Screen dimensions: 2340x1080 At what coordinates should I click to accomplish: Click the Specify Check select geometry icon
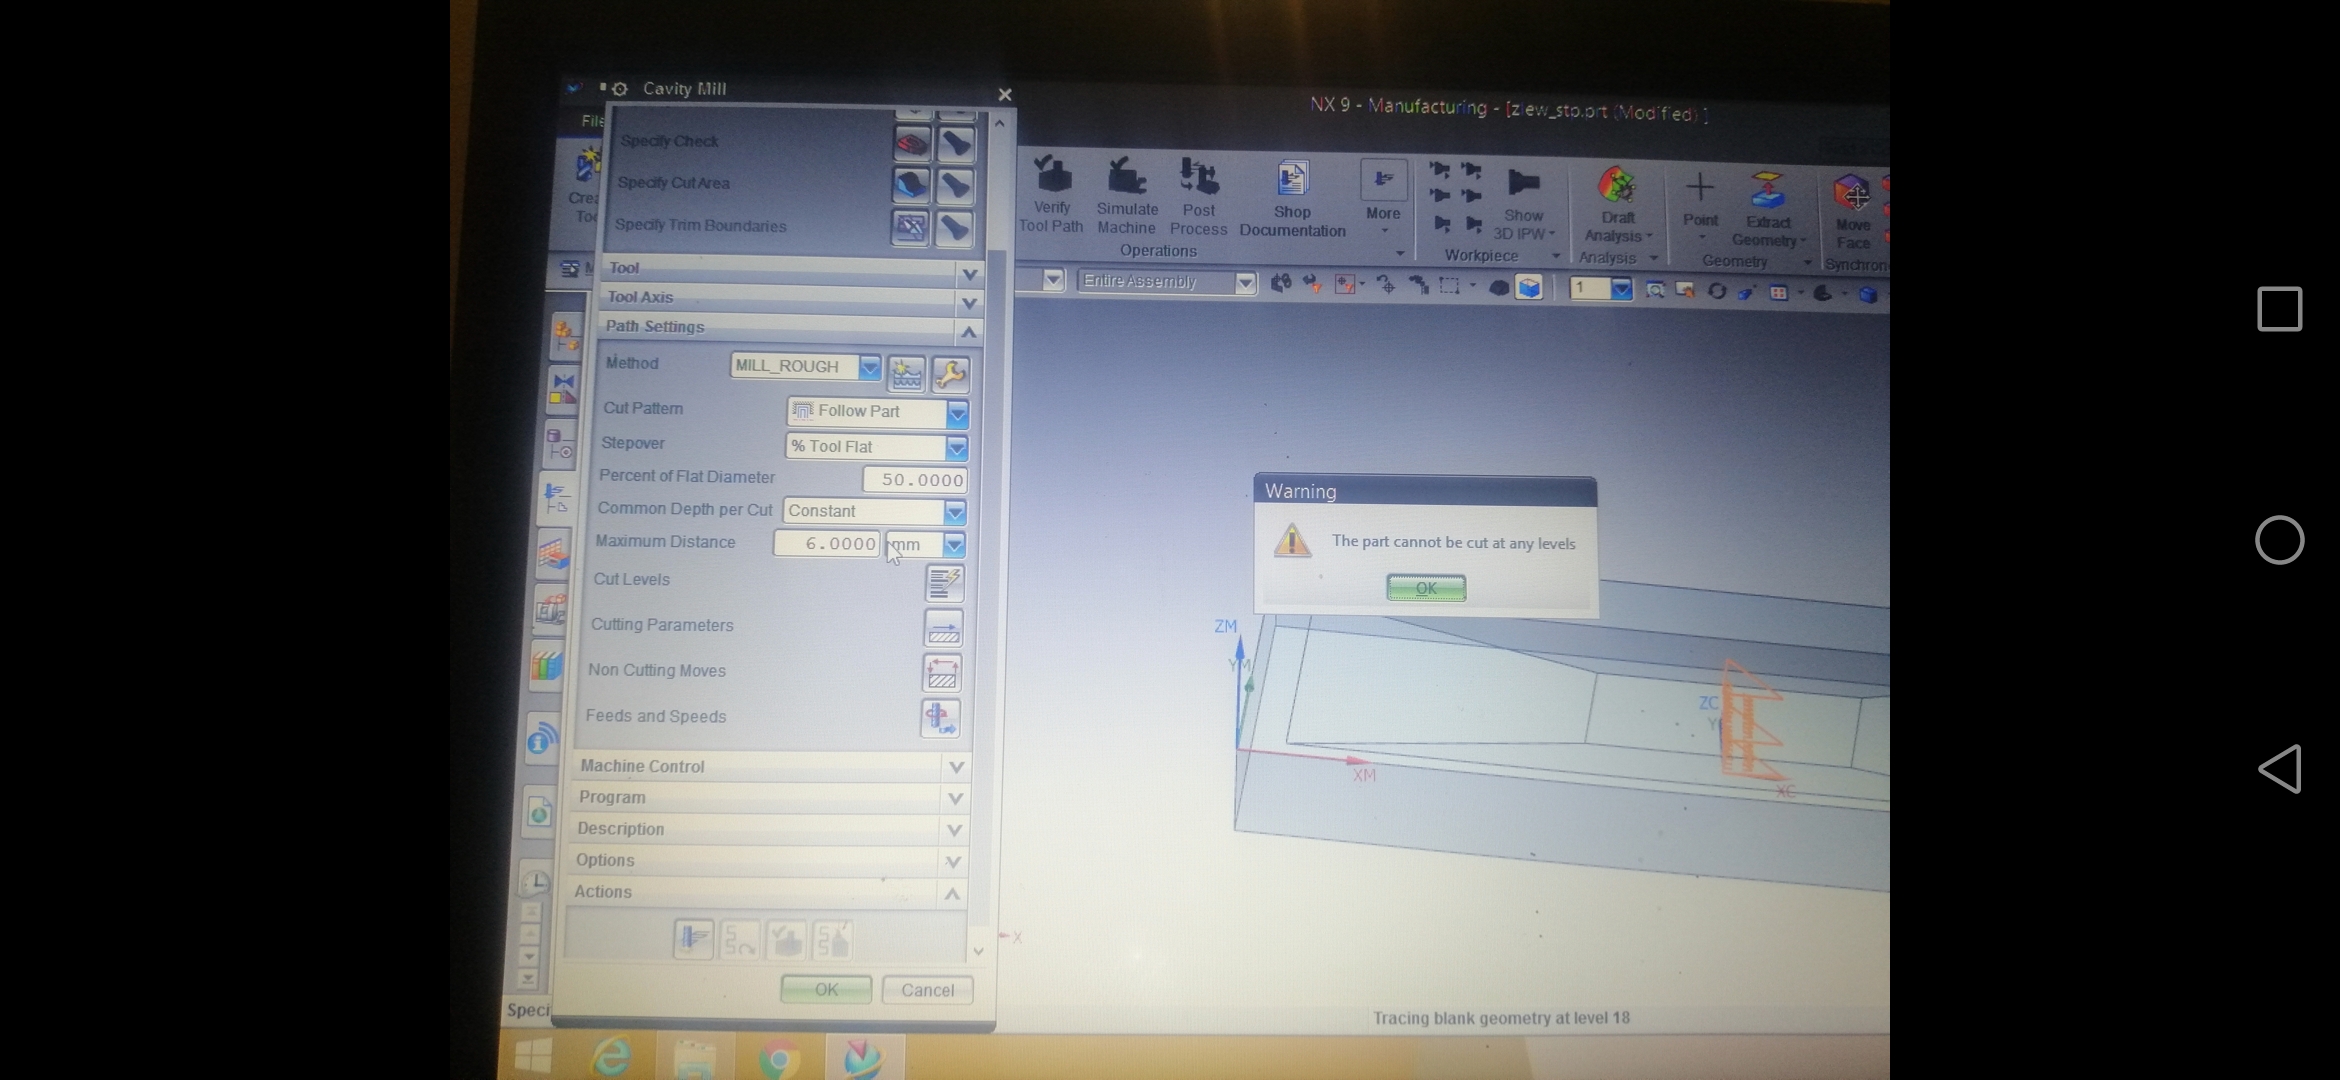[x=911, y=144]
